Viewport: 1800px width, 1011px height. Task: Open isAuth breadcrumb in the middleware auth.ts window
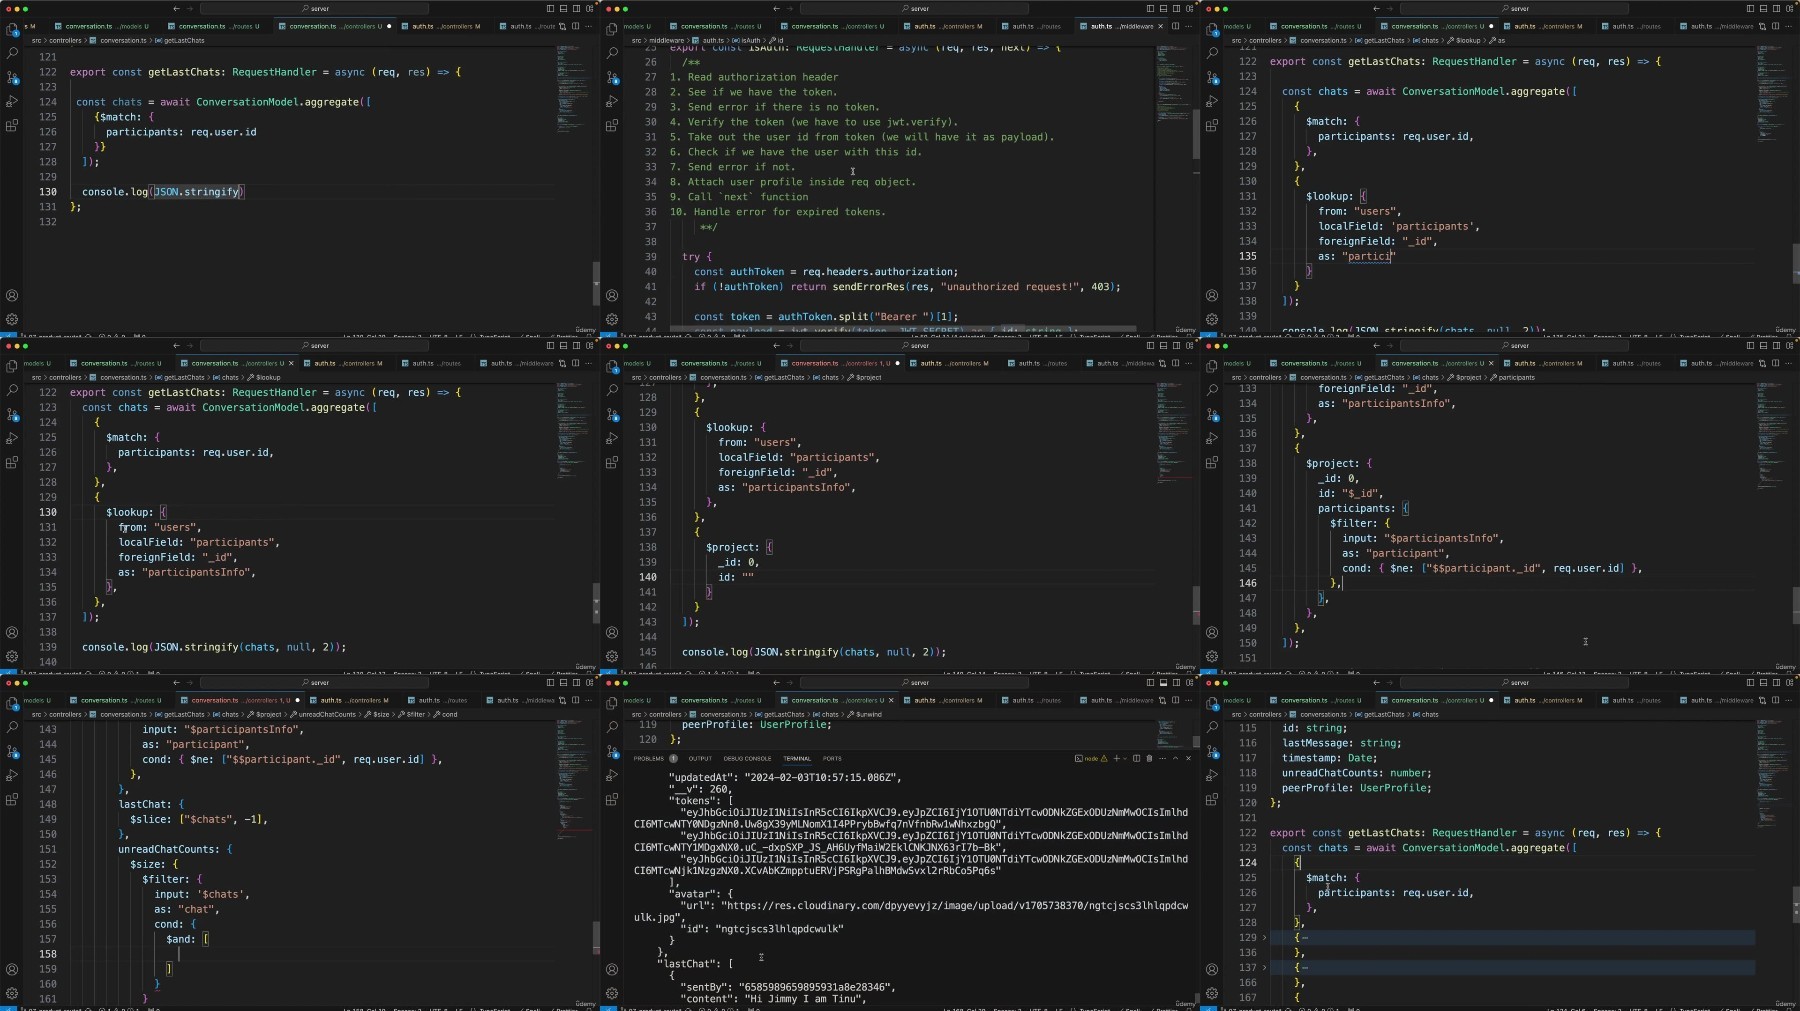748,41
